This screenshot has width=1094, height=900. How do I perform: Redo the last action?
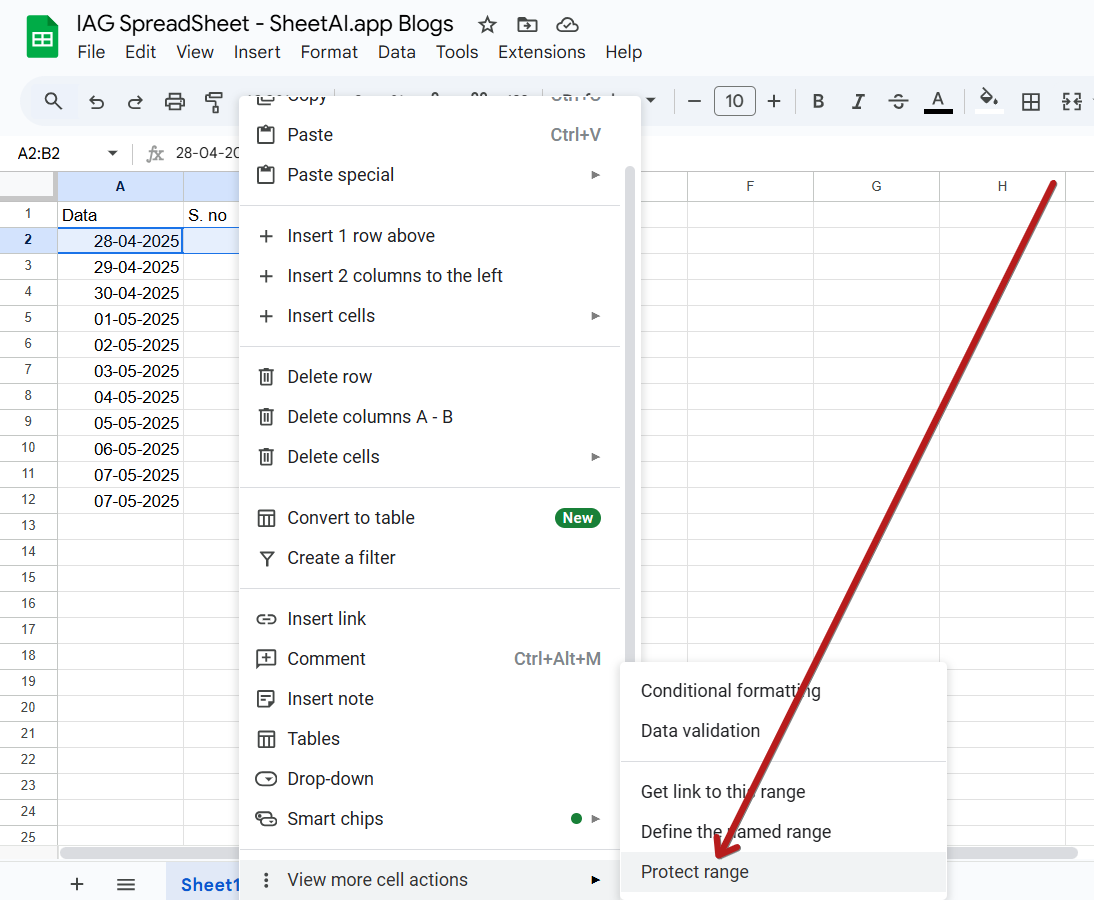tap(135, 102)
